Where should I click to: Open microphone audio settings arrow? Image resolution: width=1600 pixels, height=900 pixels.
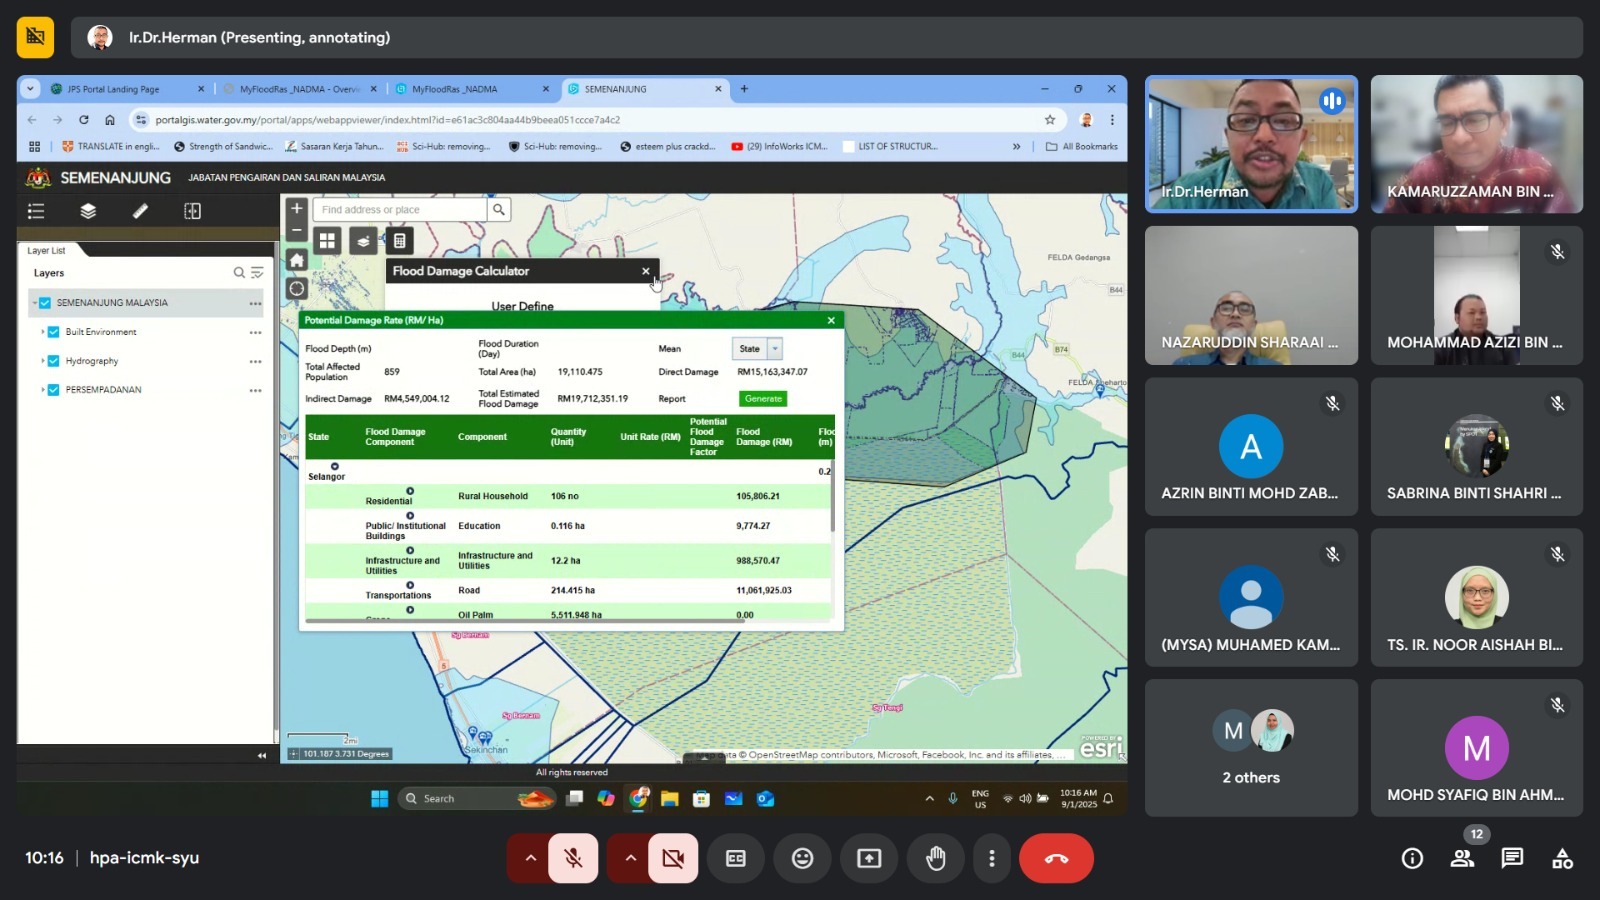[x=530, y=858]
